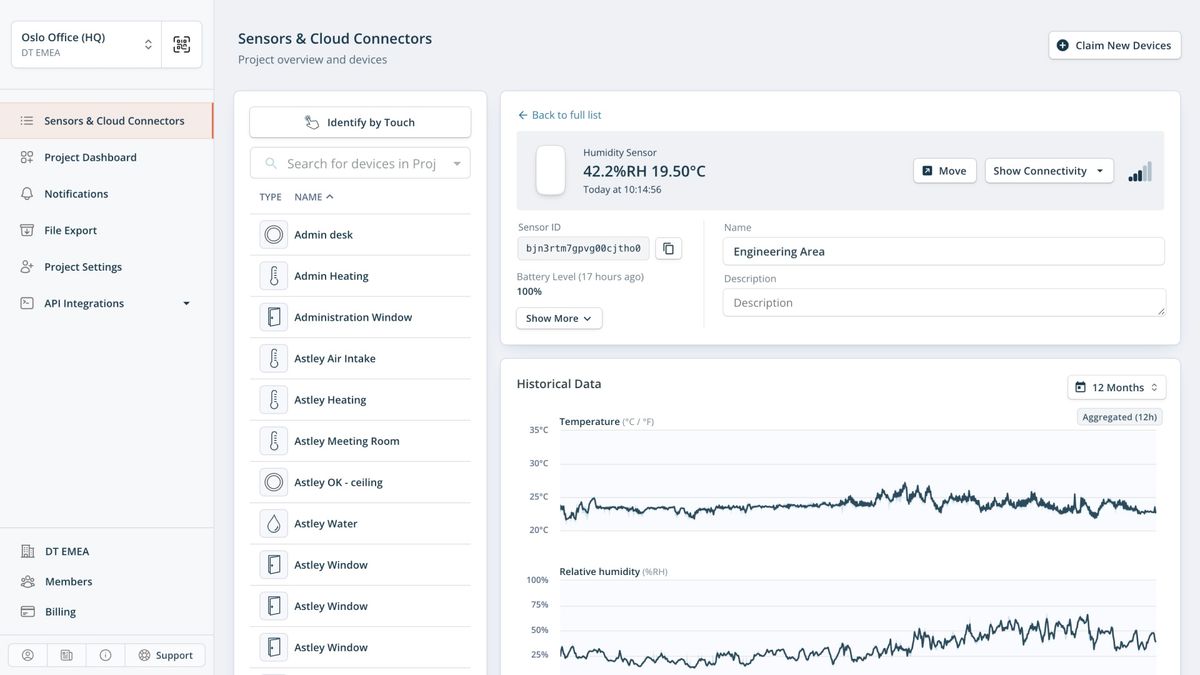Expand the API Integrations menu
1200x675 pixels.
(185, 304)
